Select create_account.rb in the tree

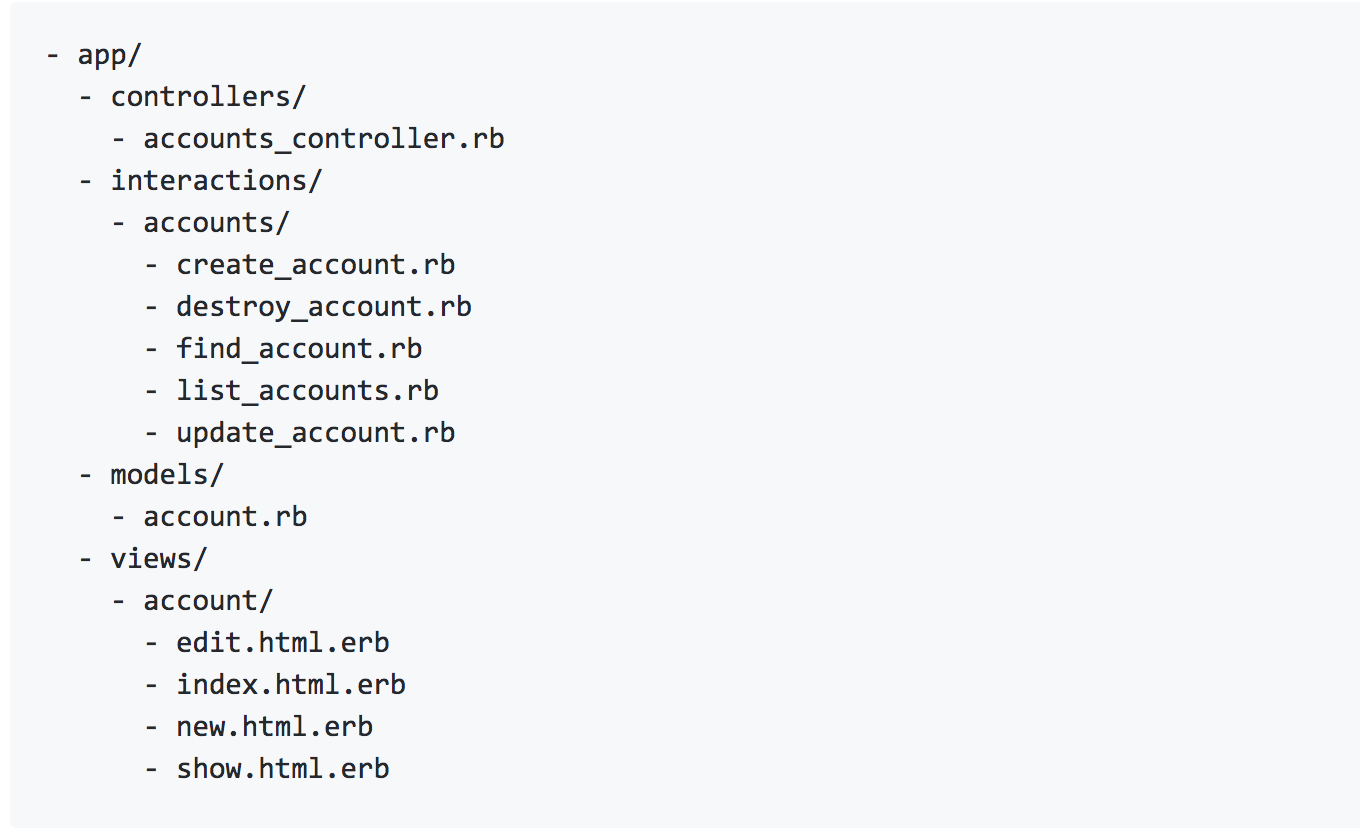click(316, 265)
